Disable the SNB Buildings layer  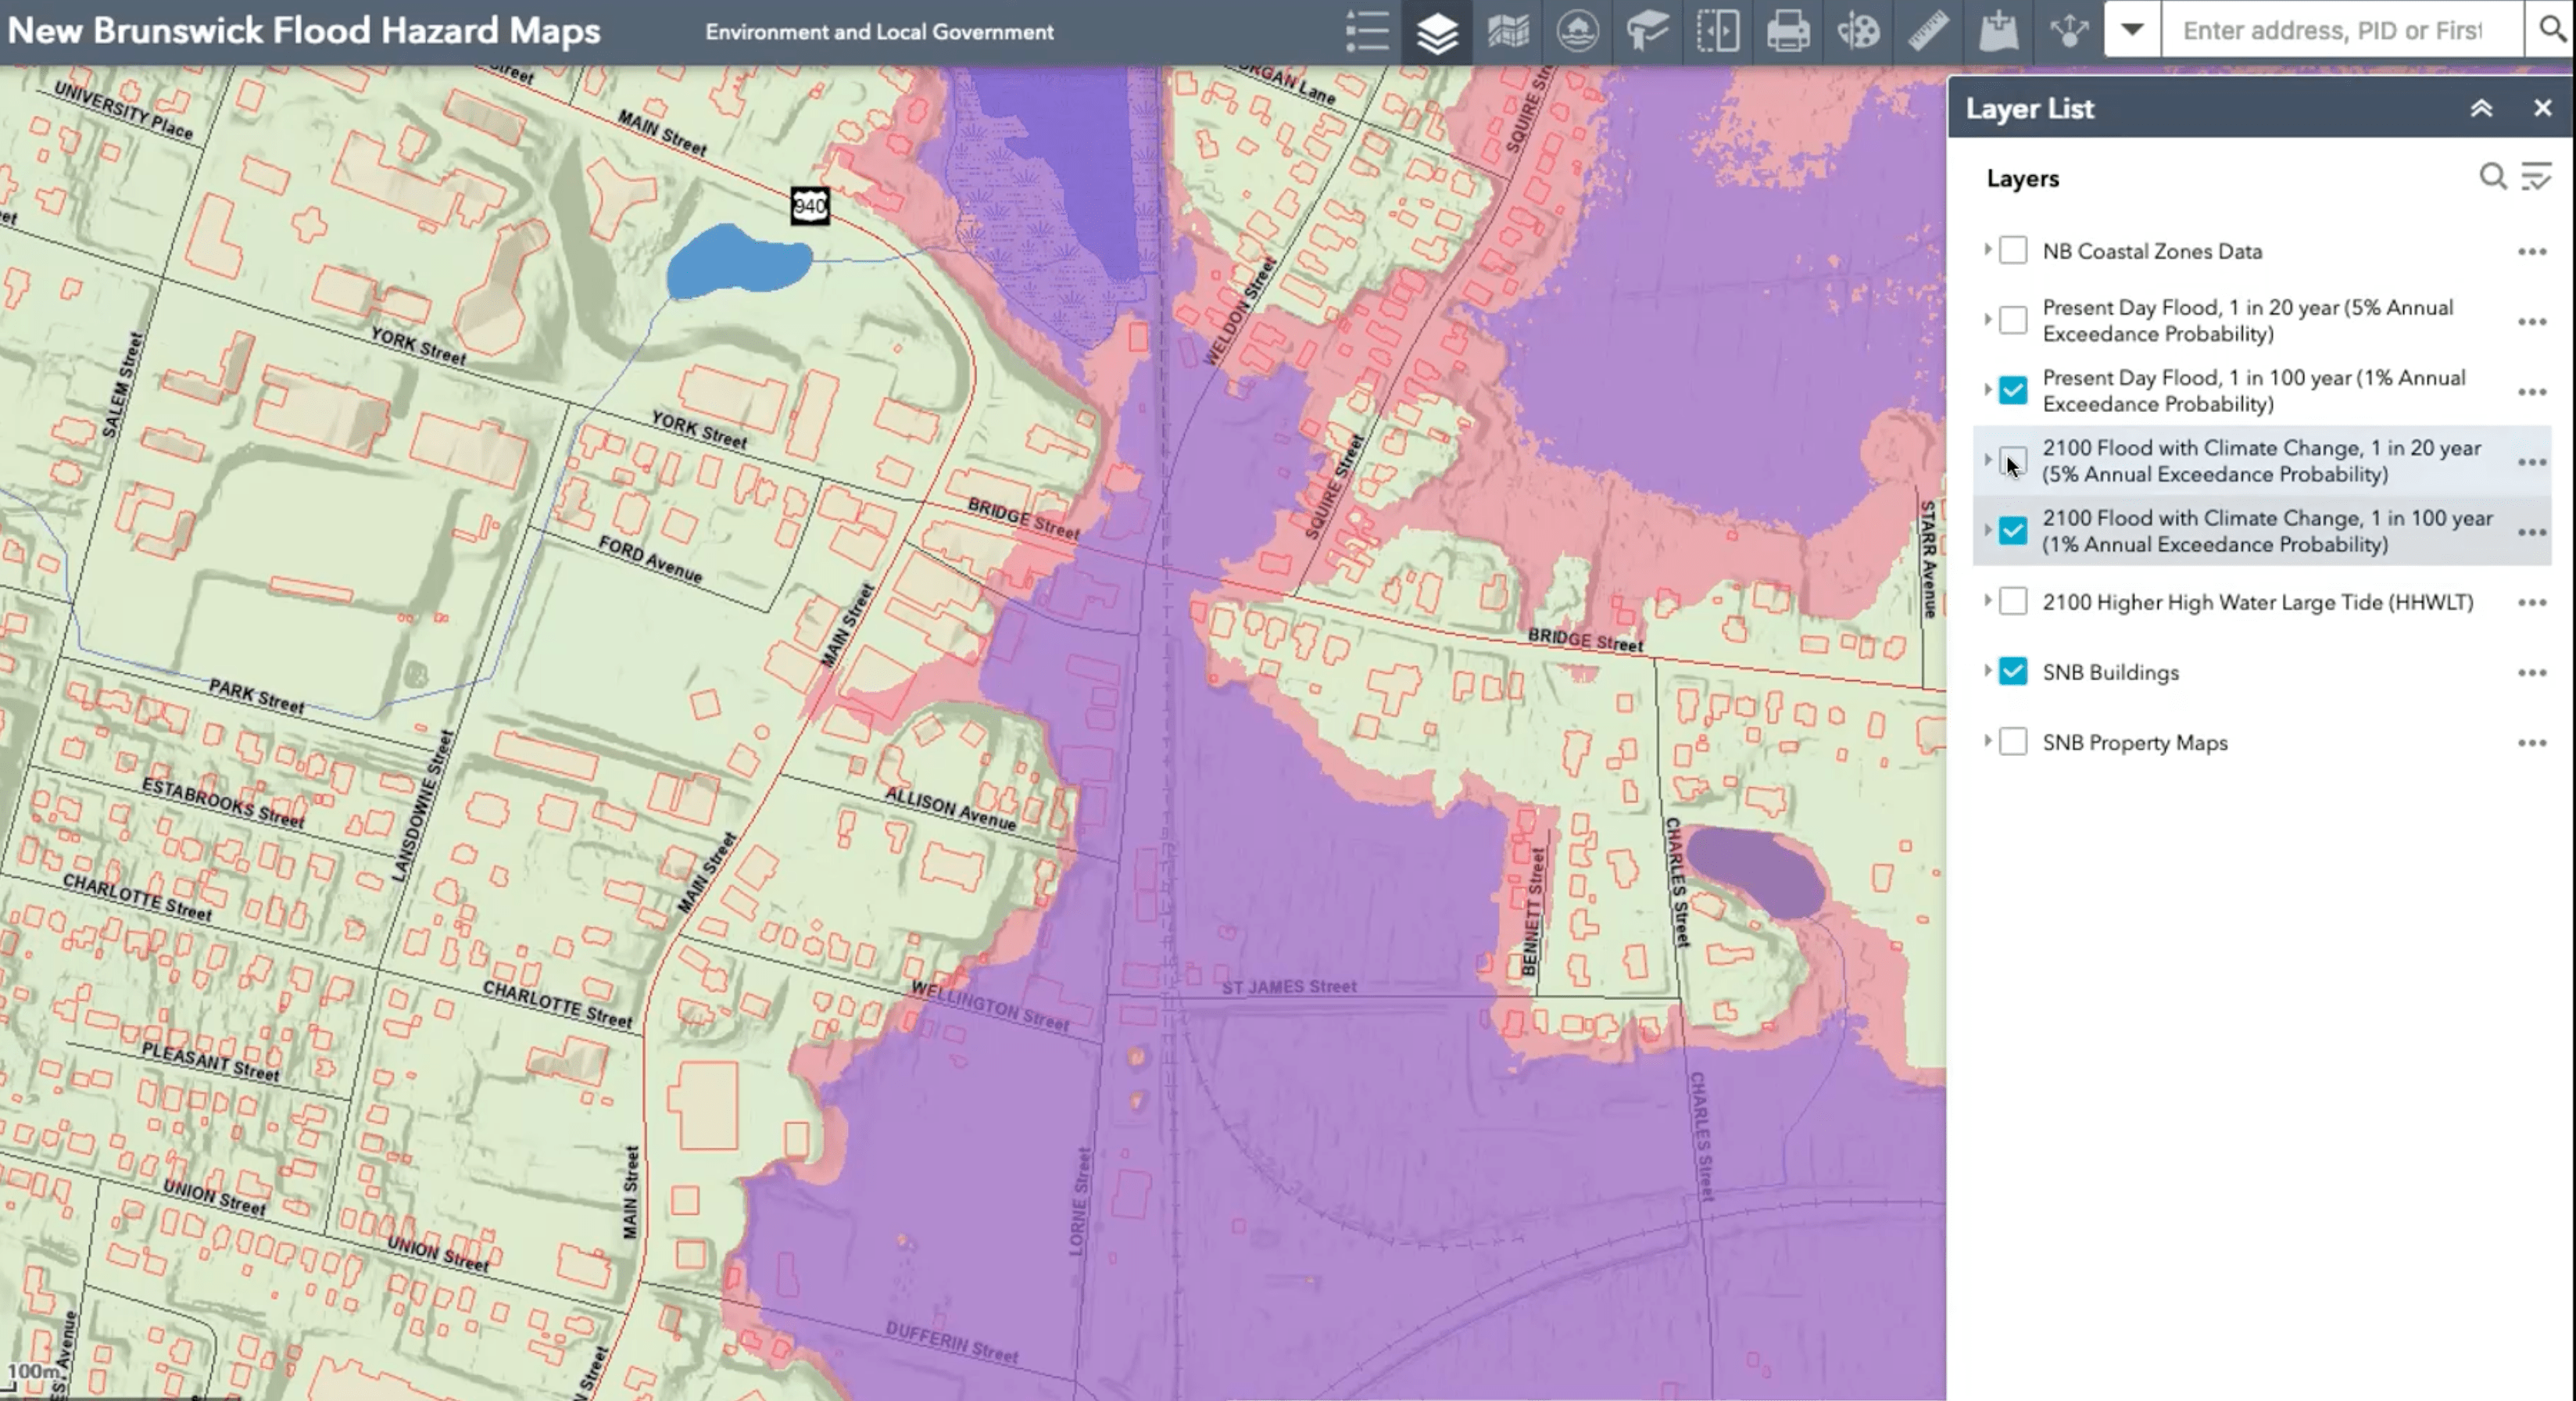coord(2013,672)
